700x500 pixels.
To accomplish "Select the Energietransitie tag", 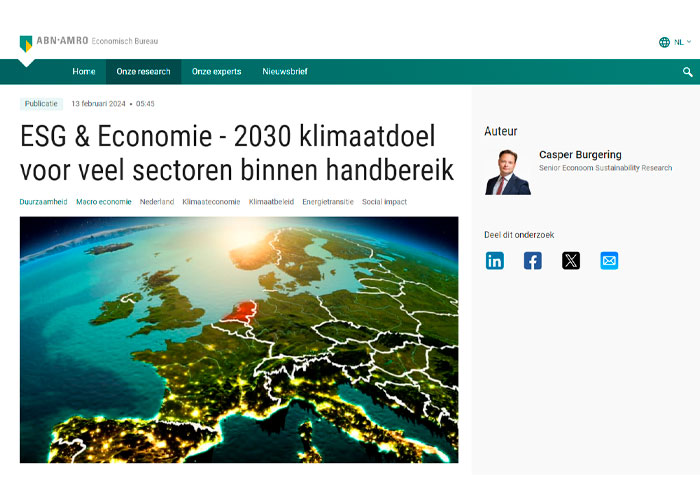I will click(x=328, y=202).
